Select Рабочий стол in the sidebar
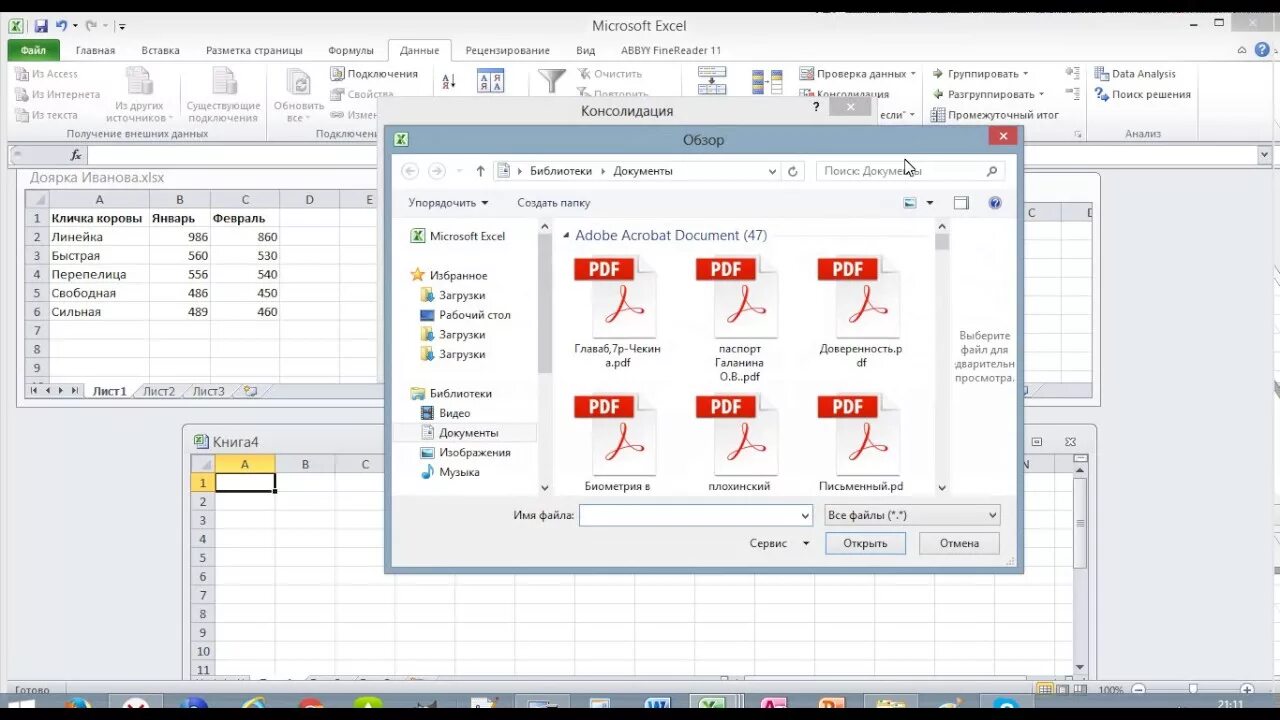Viewport: 1280px width, 720px height. click(474, 315)
